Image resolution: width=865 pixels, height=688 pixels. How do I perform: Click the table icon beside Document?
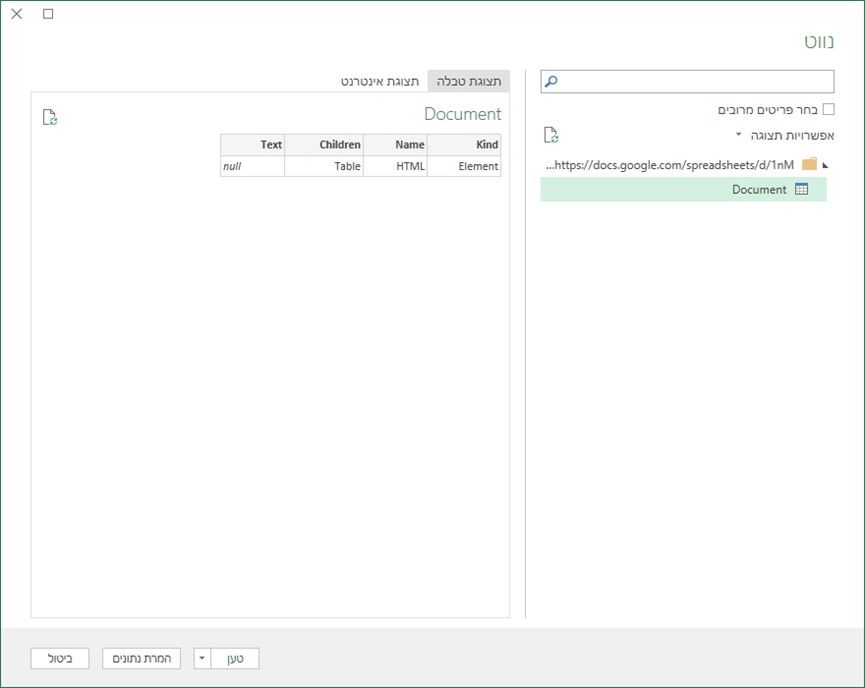coord(802,189)
